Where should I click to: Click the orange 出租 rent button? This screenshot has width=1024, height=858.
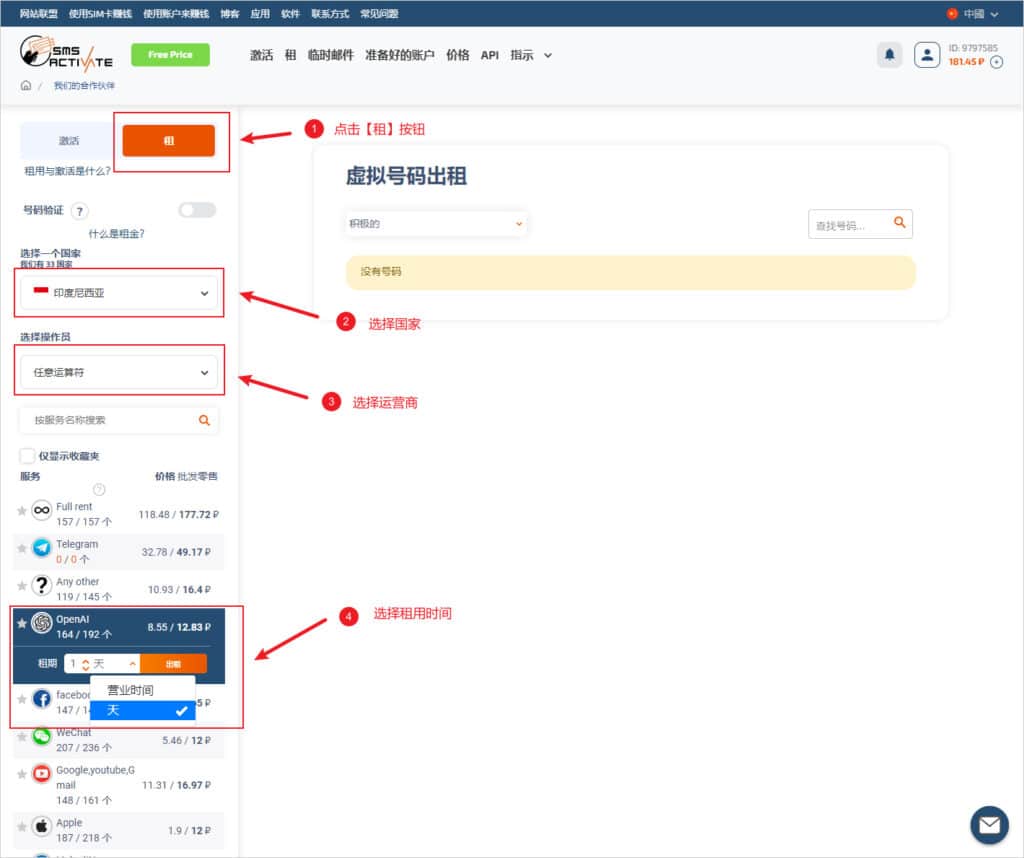pyautogui.click(x=173, y=664)
